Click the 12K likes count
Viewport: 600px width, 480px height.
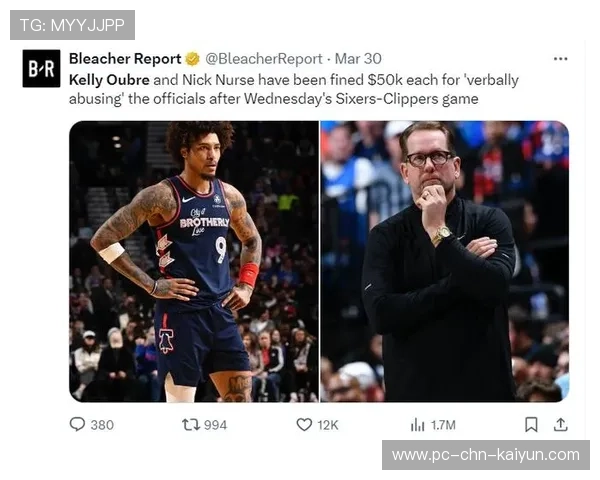pos(328,425)
